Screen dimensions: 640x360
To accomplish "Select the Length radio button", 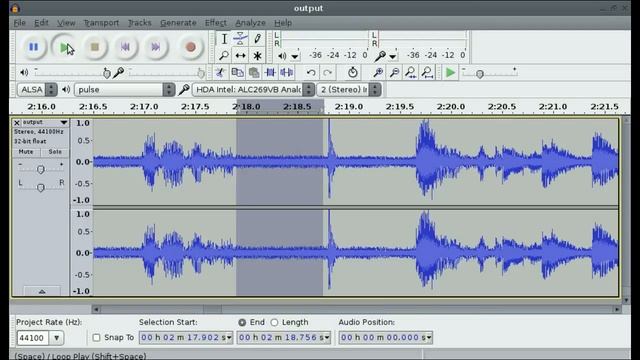I will [x=274, y=322].
